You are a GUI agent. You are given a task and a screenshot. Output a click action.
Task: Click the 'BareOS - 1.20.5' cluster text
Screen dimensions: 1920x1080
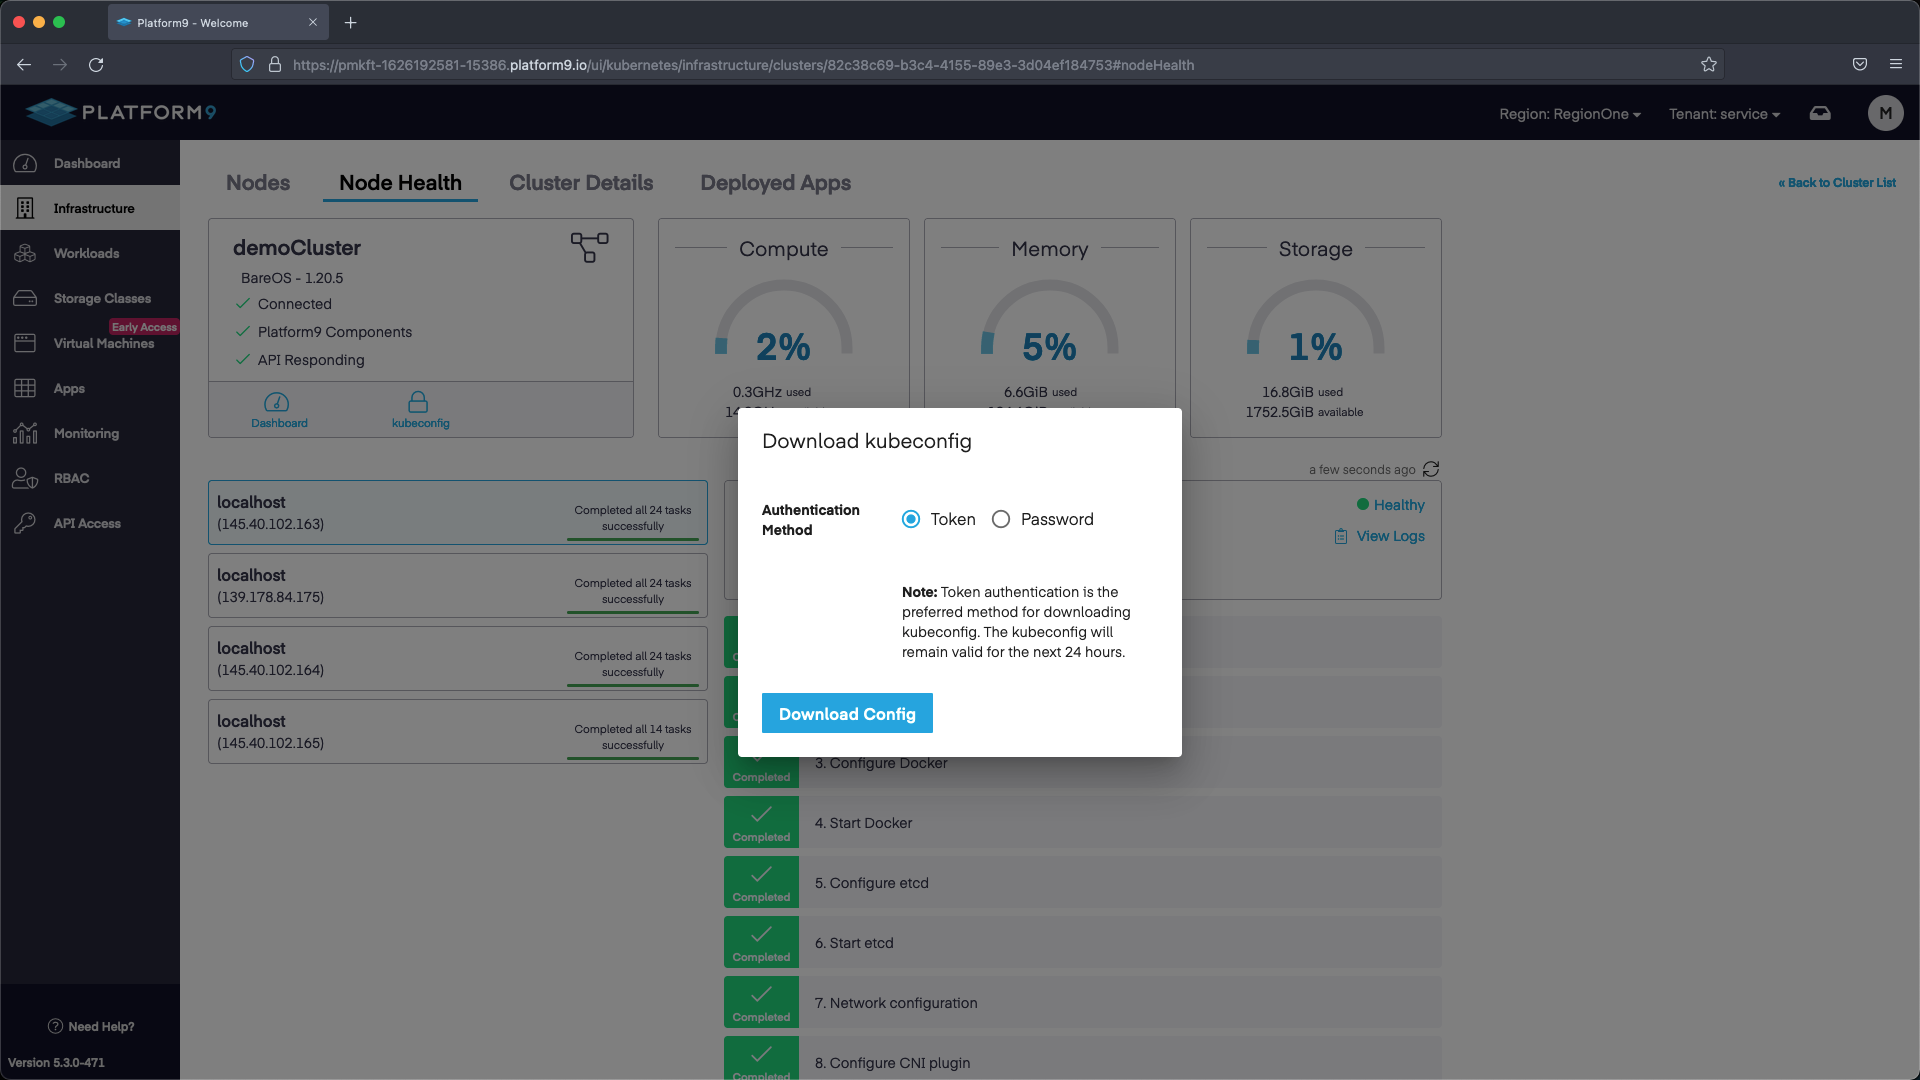(x=292, y=278)
